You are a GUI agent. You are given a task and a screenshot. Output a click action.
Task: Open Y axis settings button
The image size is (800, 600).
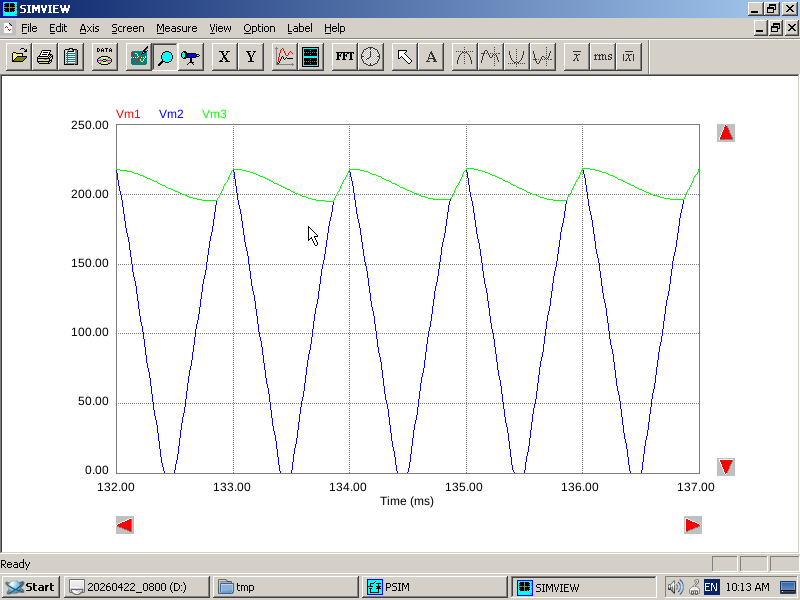coord(251,56)
